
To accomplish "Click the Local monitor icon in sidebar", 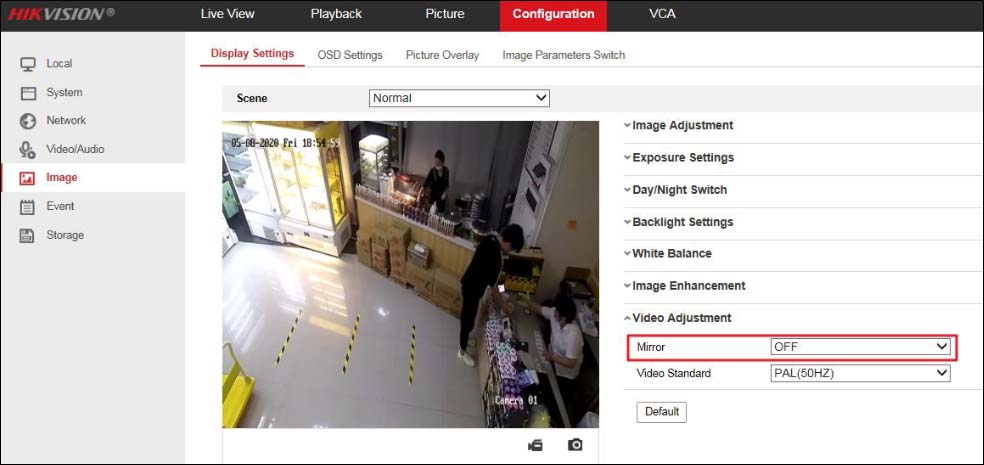I will point(28,64).
